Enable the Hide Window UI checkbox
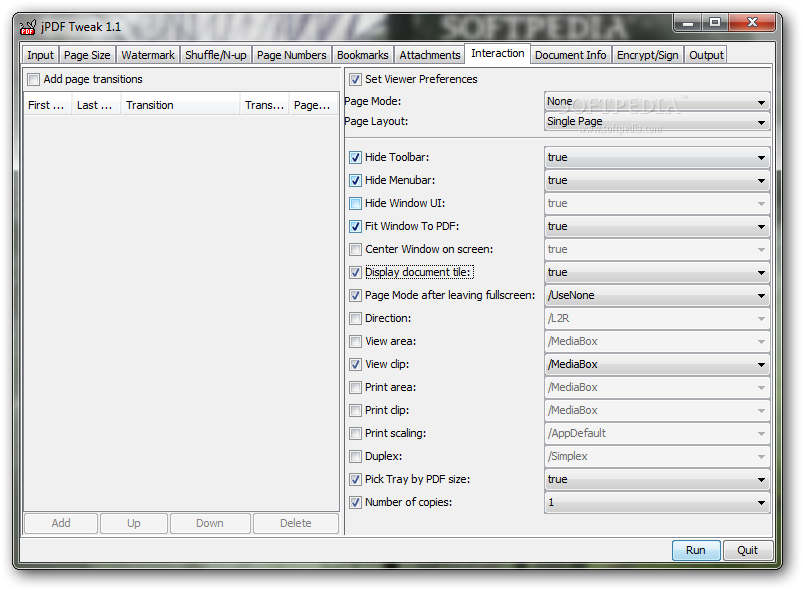 355,203
